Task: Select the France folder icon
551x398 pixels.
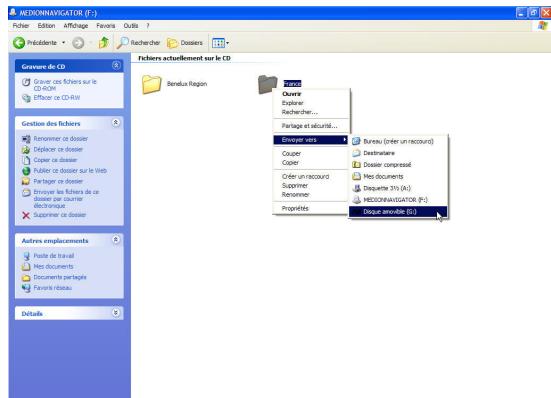Action: point(267,84)
